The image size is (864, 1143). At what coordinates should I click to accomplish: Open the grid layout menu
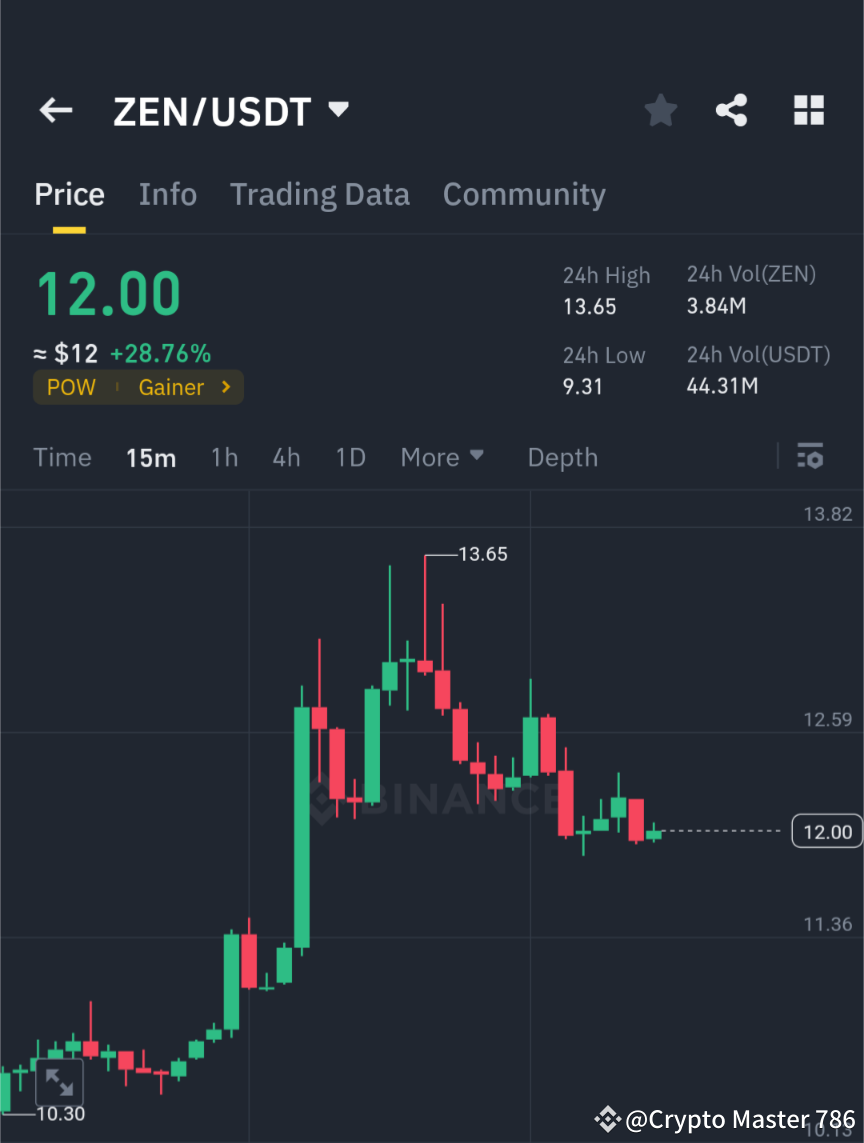(x=808, y=110)
